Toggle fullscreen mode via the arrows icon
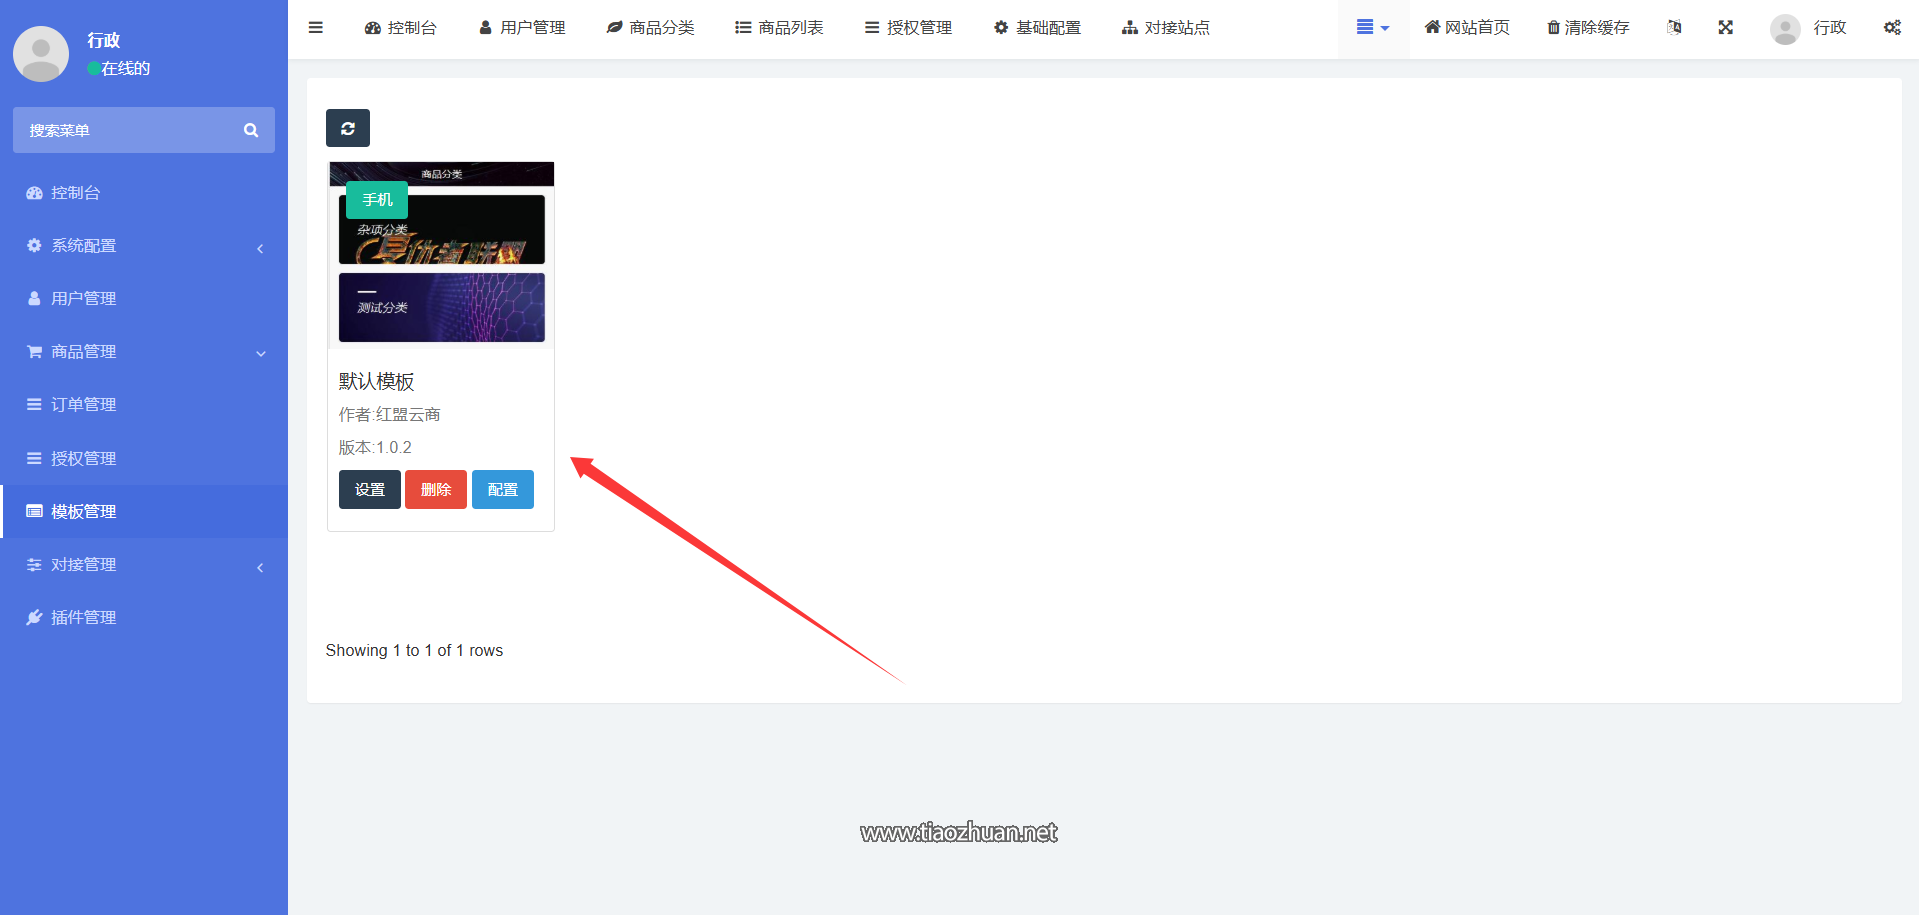This screenshot has width=1919, height=915. coord(1726,27)
